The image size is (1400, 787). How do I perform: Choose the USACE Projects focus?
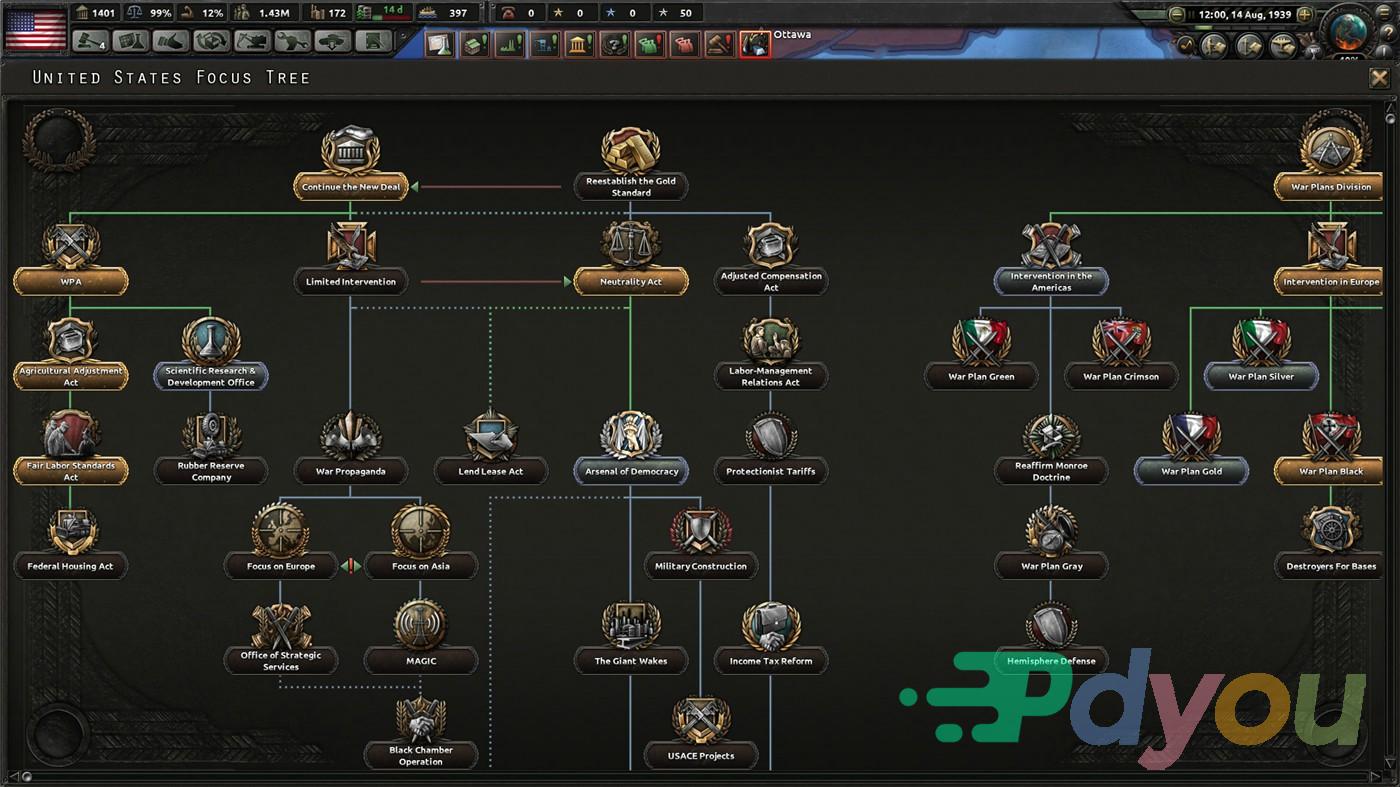click(700, 733)
